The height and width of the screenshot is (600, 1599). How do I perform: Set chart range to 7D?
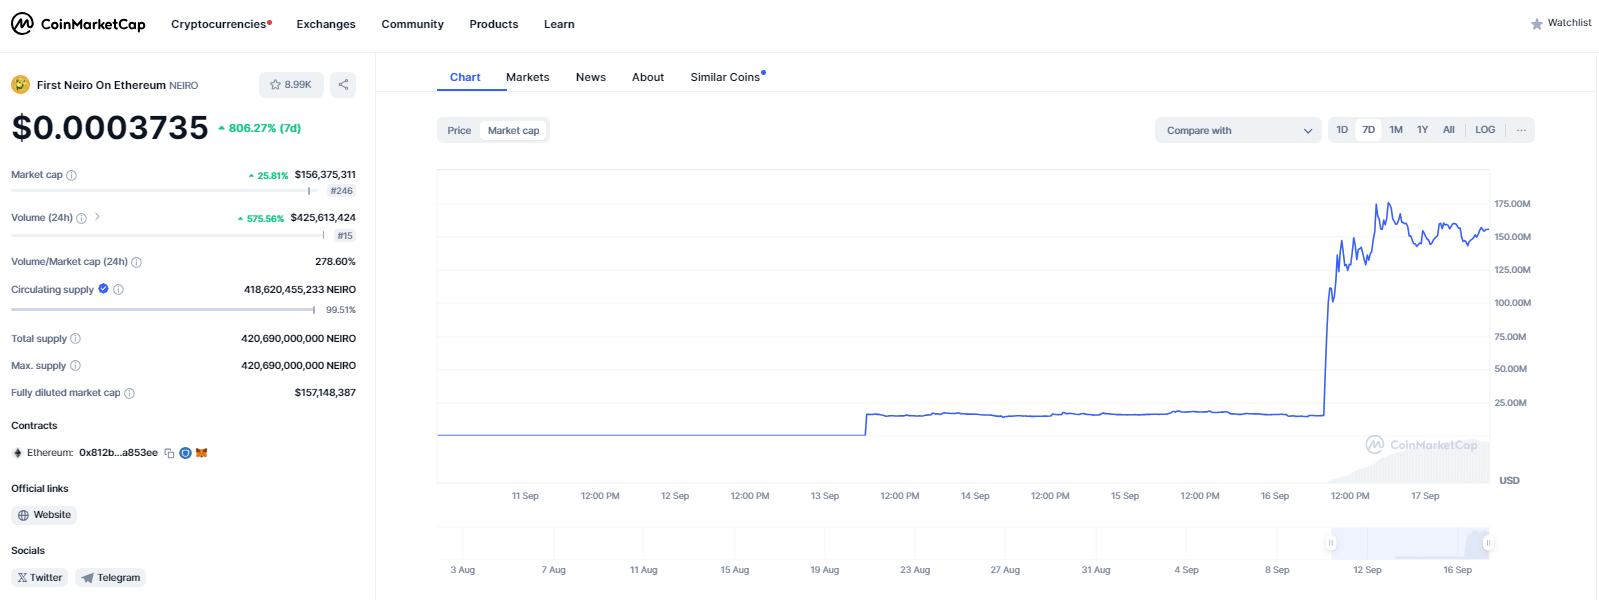click(x=1368, y=130)
